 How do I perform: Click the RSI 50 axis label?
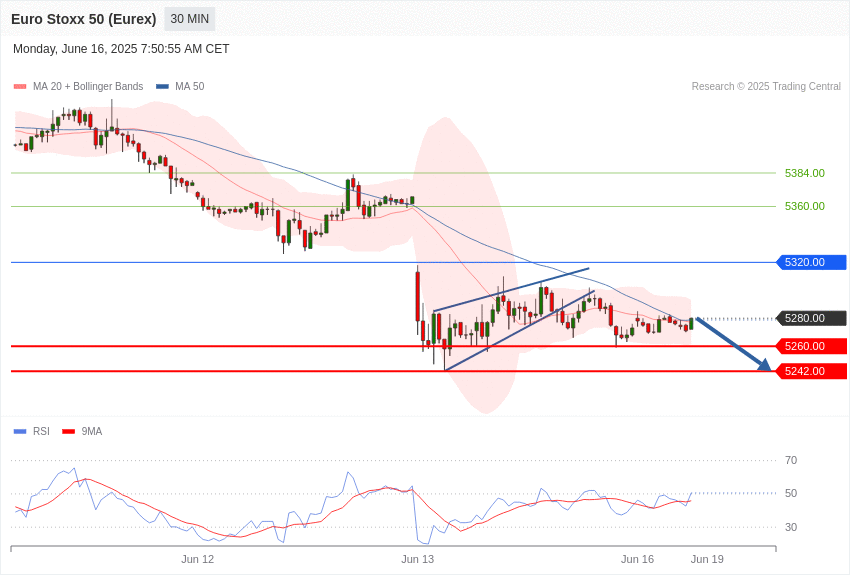[x=791, y=493]
